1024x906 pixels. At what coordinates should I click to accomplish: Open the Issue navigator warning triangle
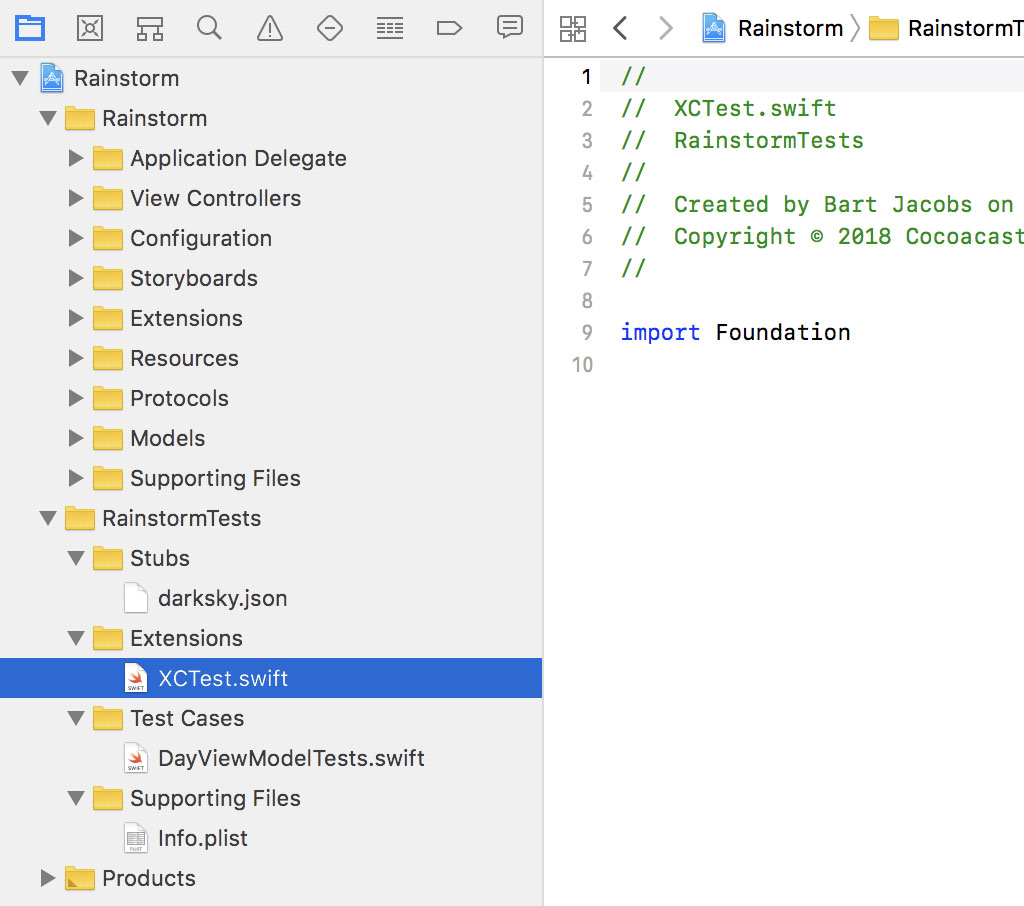(270, 28)
